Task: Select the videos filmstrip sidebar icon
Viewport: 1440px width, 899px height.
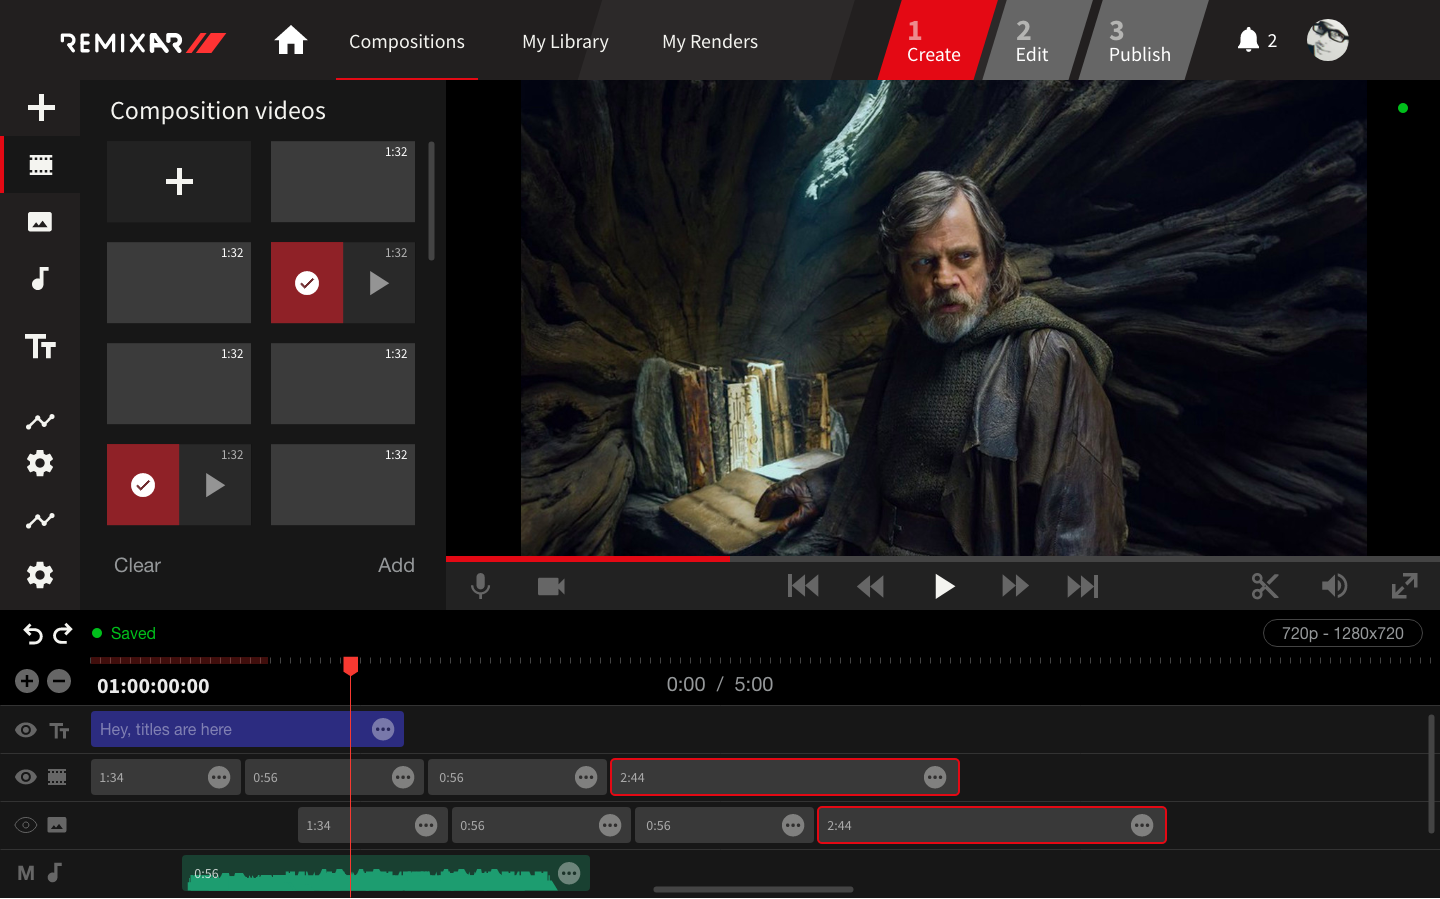Action: click(x=41, y=164)
